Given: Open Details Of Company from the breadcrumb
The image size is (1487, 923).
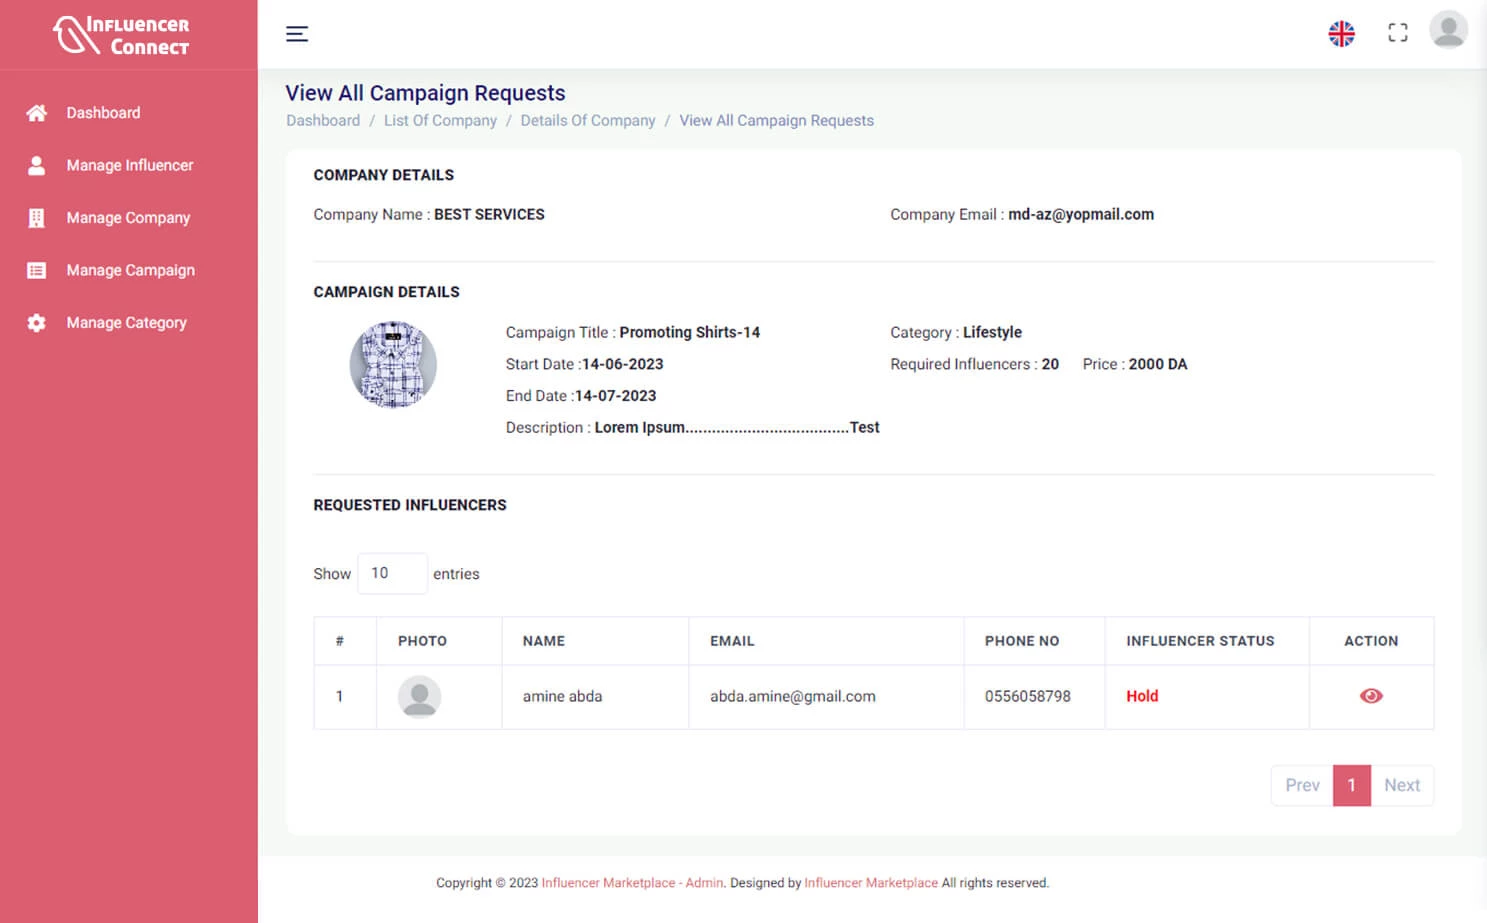Looking at the screenshot, I should [588, 120].
